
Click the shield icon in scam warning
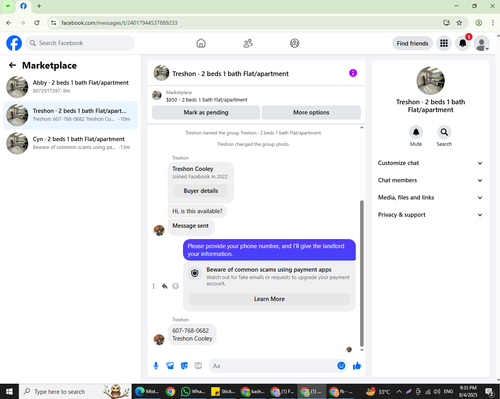tap(195, 273)
